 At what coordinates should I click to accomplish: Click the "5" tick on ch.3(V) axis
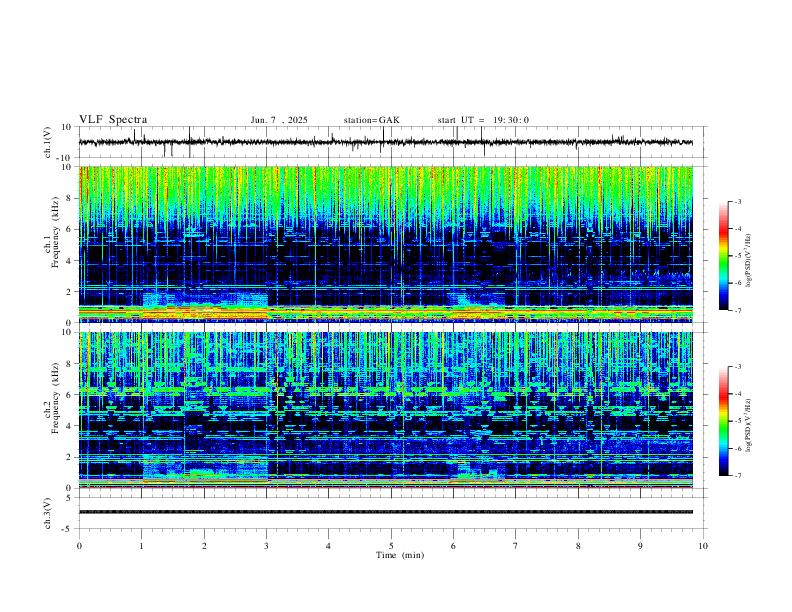[x=70, y=498]
